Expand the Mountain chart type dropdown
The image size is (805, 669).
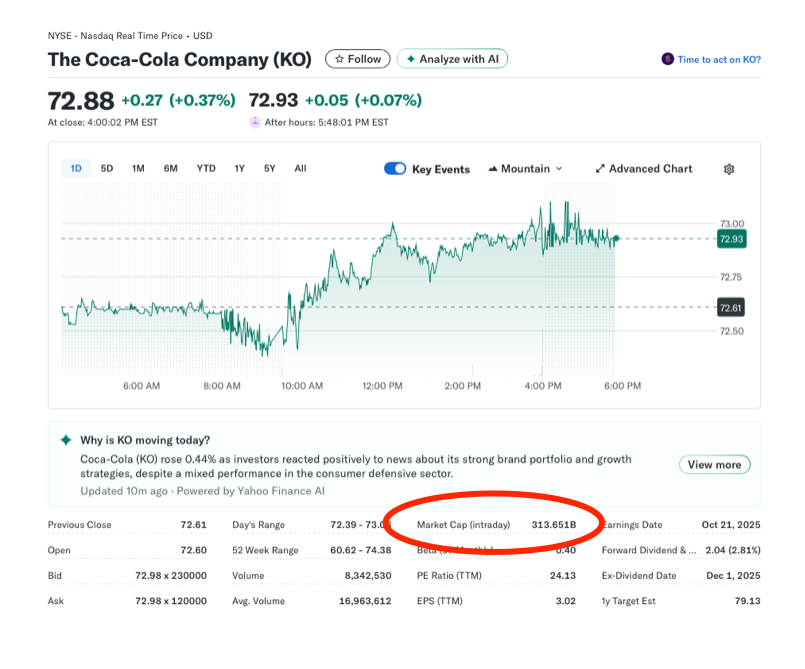click(525, 169)
